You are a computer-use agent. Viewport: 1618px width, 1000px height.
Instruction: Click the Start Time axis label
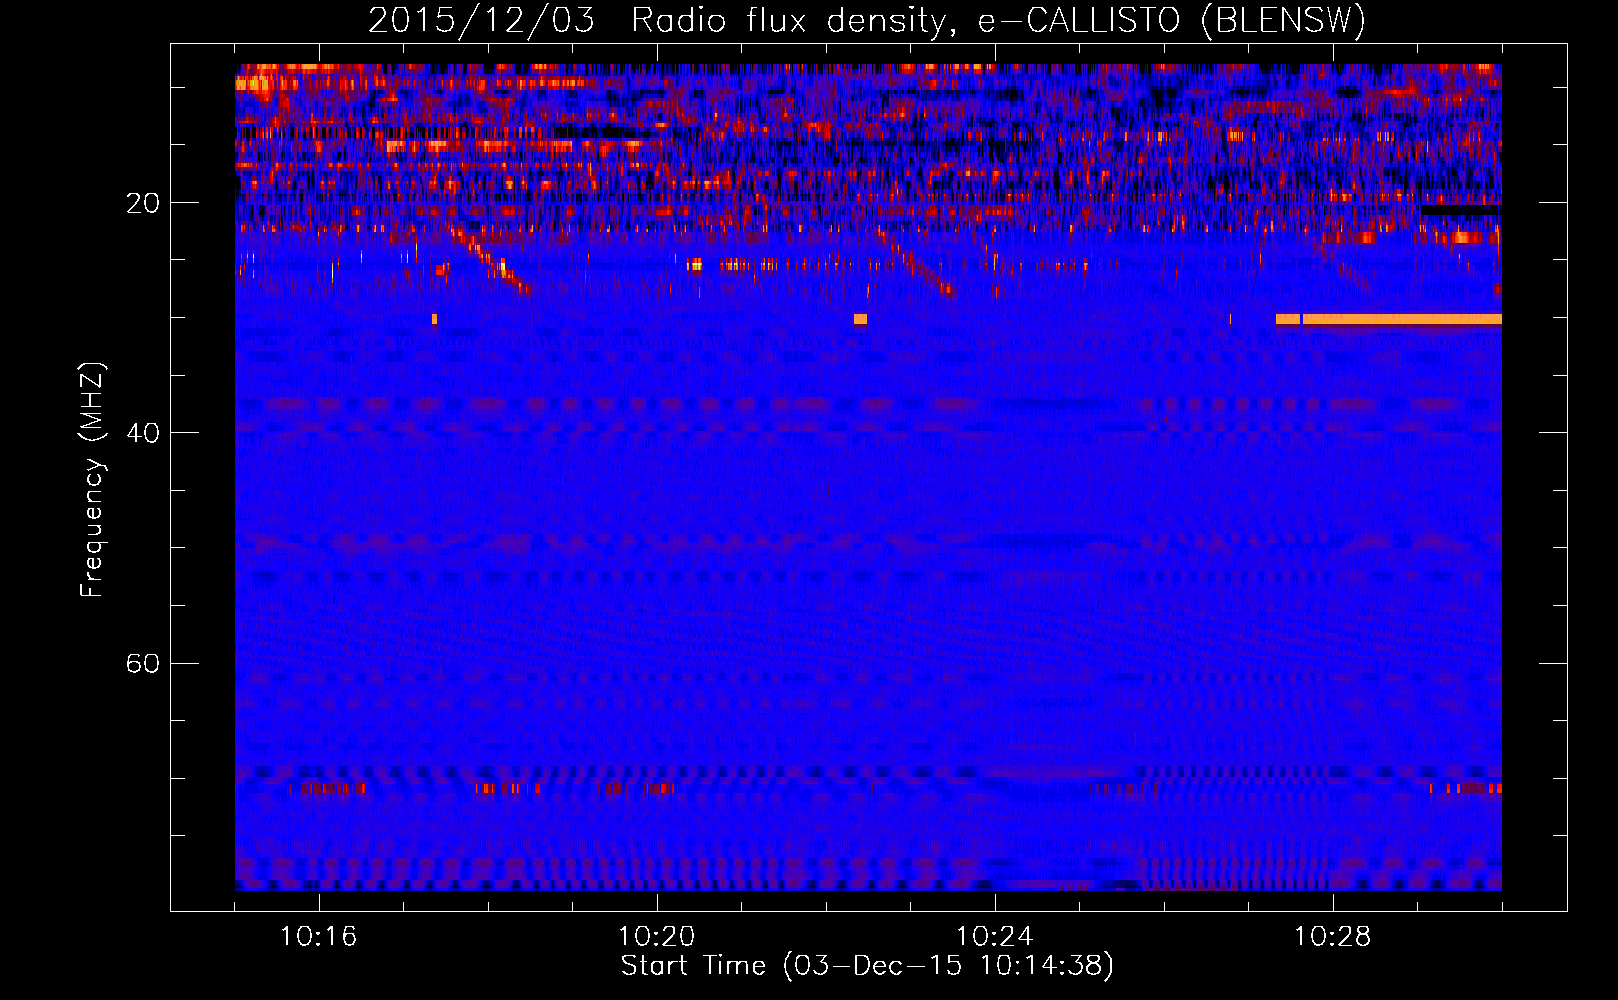point(867,966)
